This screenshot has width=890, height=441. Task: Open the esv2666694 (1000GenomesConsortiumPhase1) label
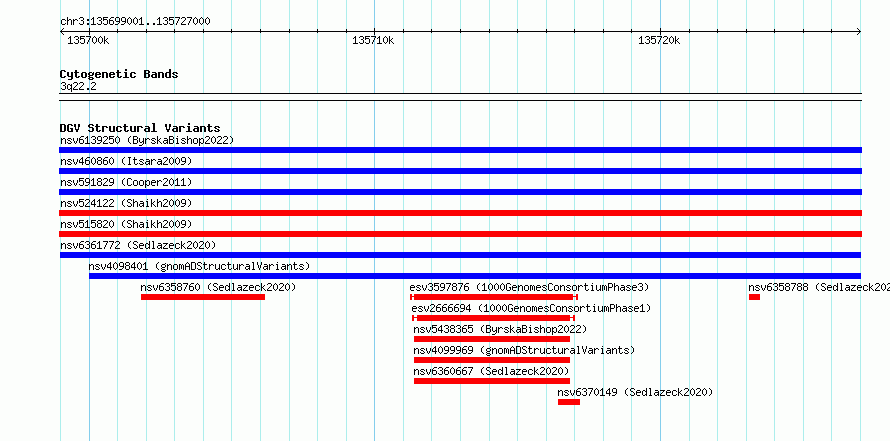531,308
